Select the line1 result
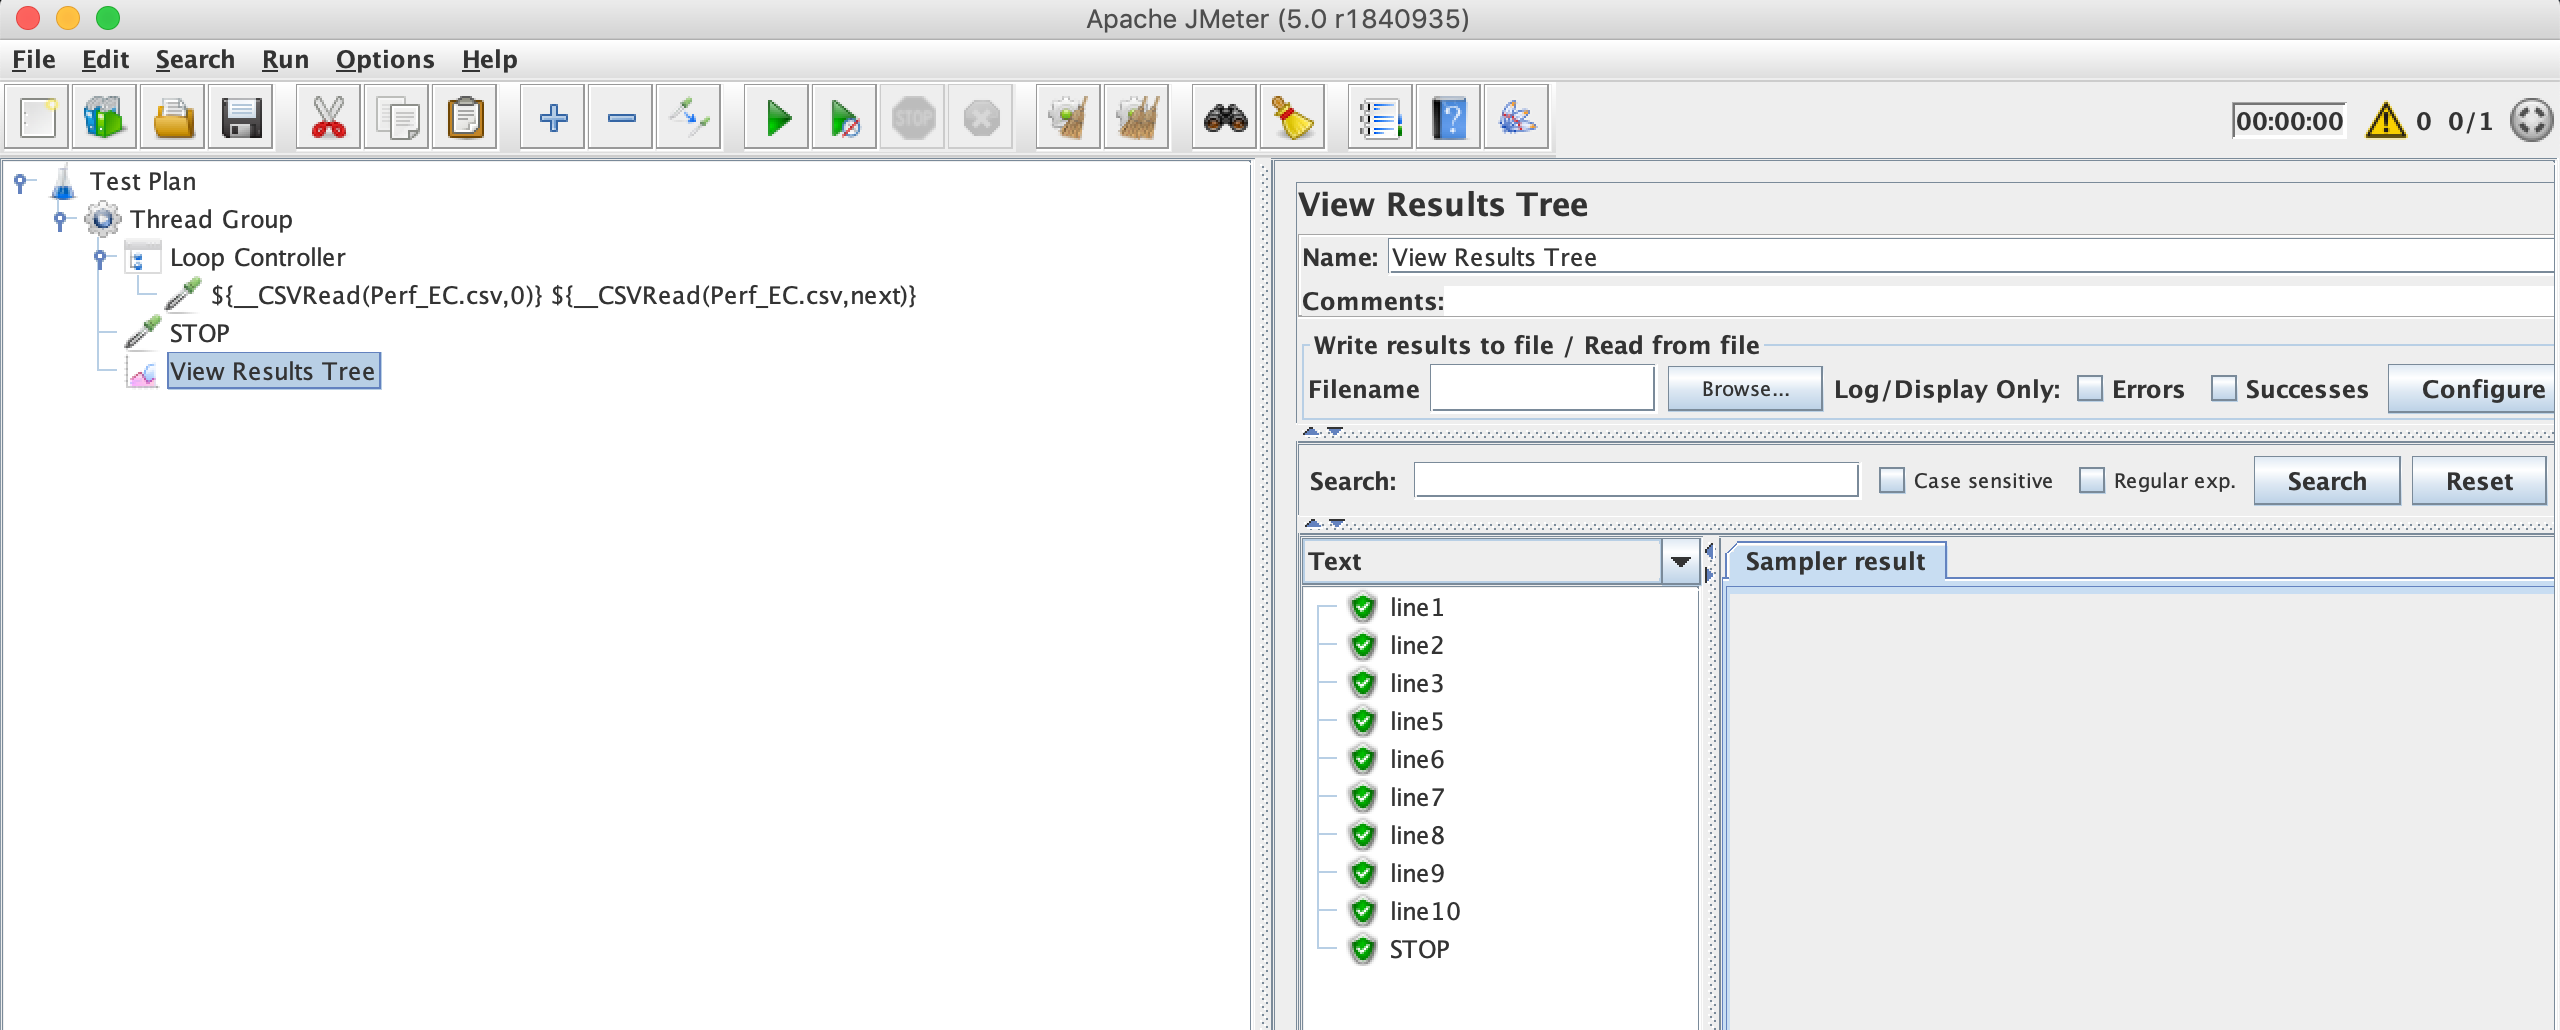Viewport: 2560px width, 1030px height. 1416,608
